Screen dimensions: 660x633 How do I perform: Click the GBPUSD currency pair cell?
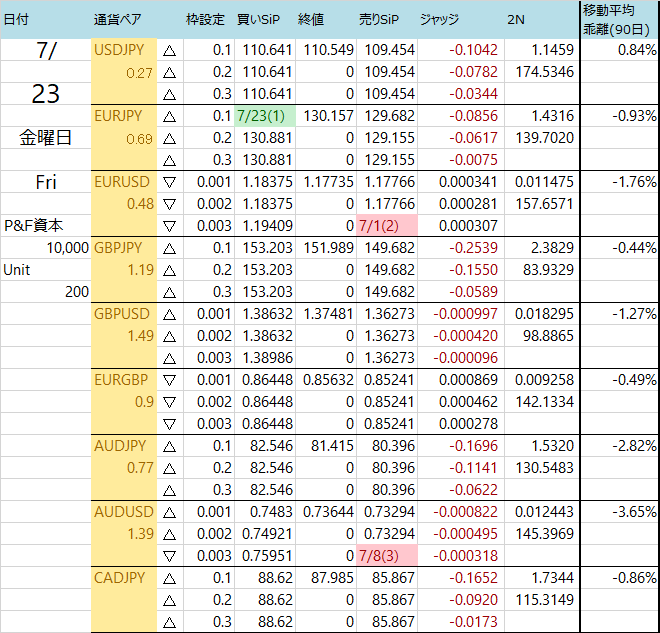click(124, 314)
